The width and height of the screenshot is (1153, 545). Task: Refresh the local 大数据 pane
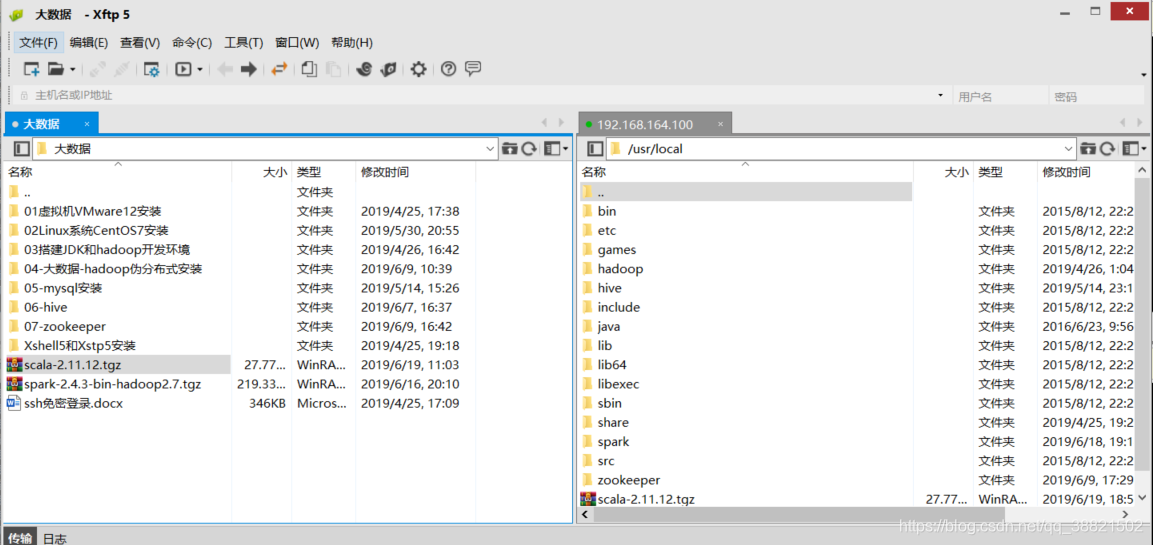point(529,149)
